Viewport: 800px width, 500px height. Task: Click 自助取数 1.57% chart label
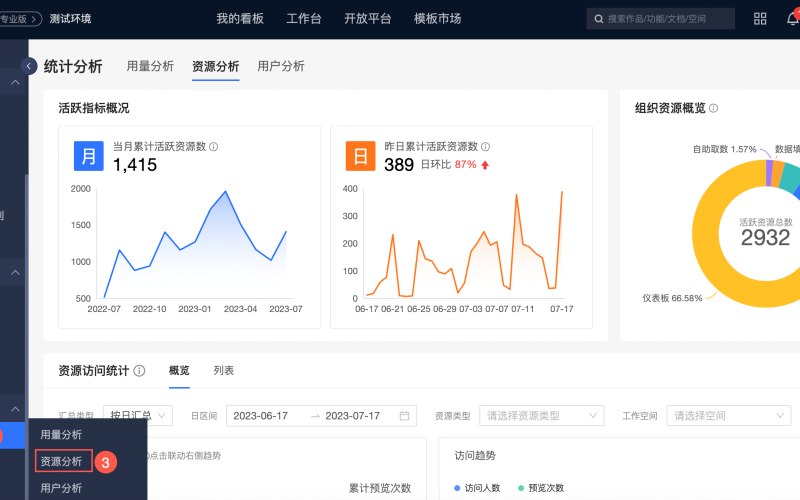point(724,149)
